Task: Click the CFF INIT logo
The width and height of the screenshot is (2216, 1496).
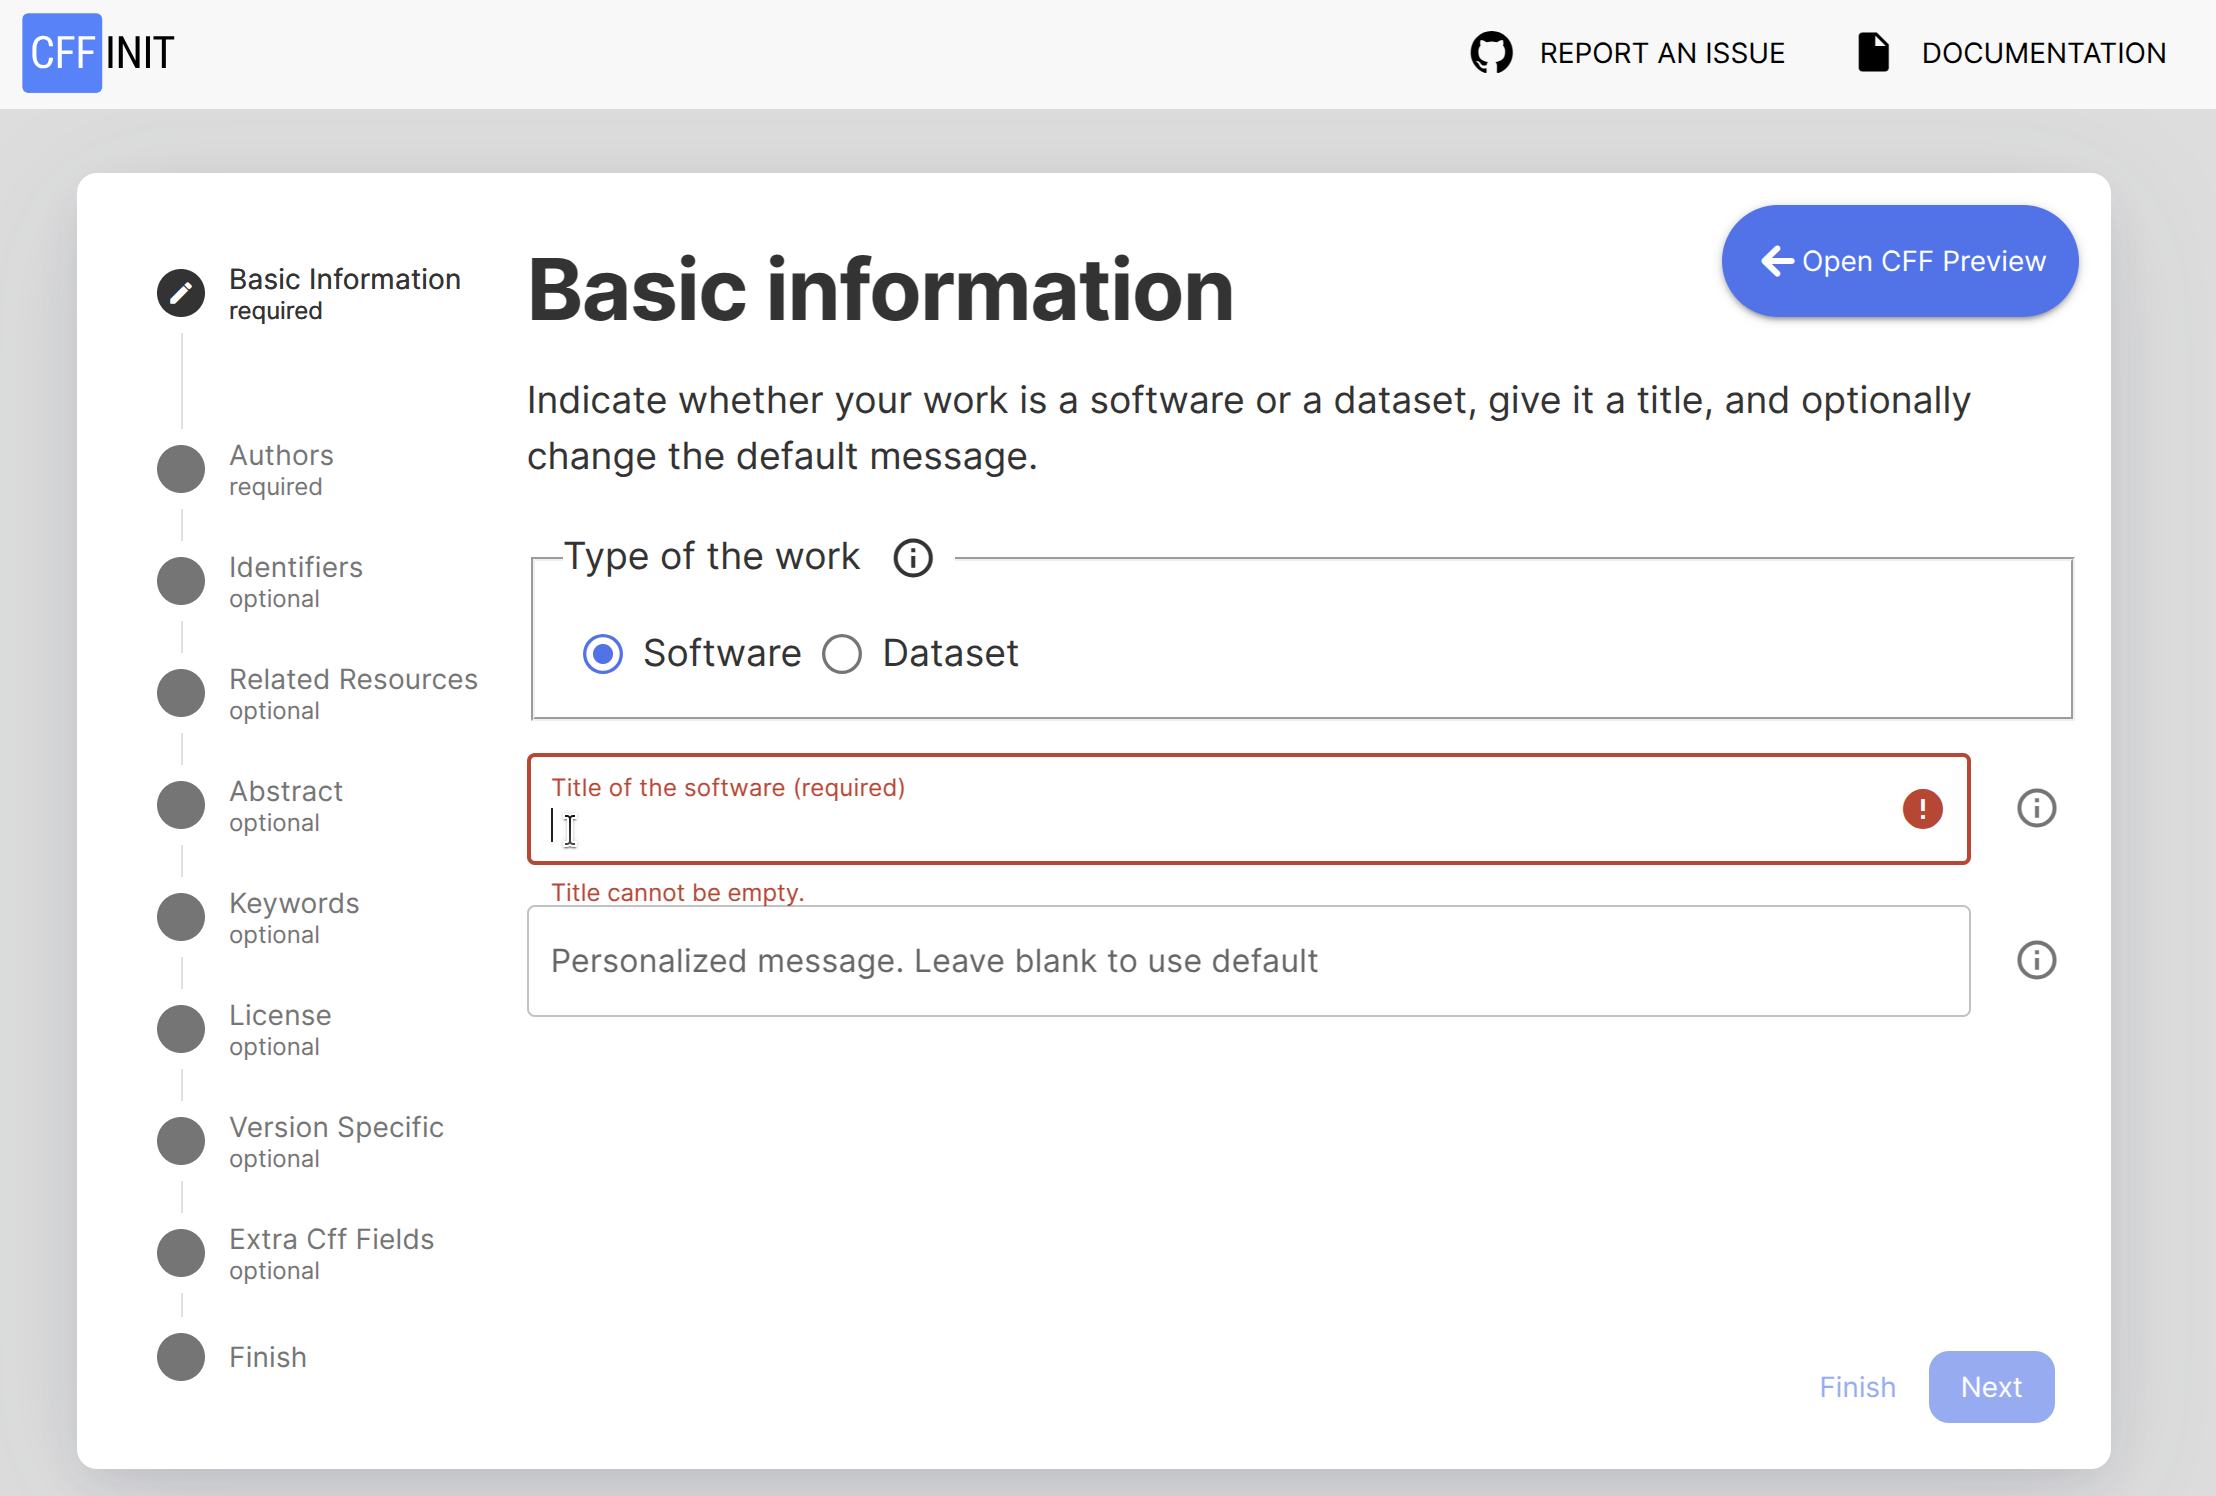Action: 99,53
